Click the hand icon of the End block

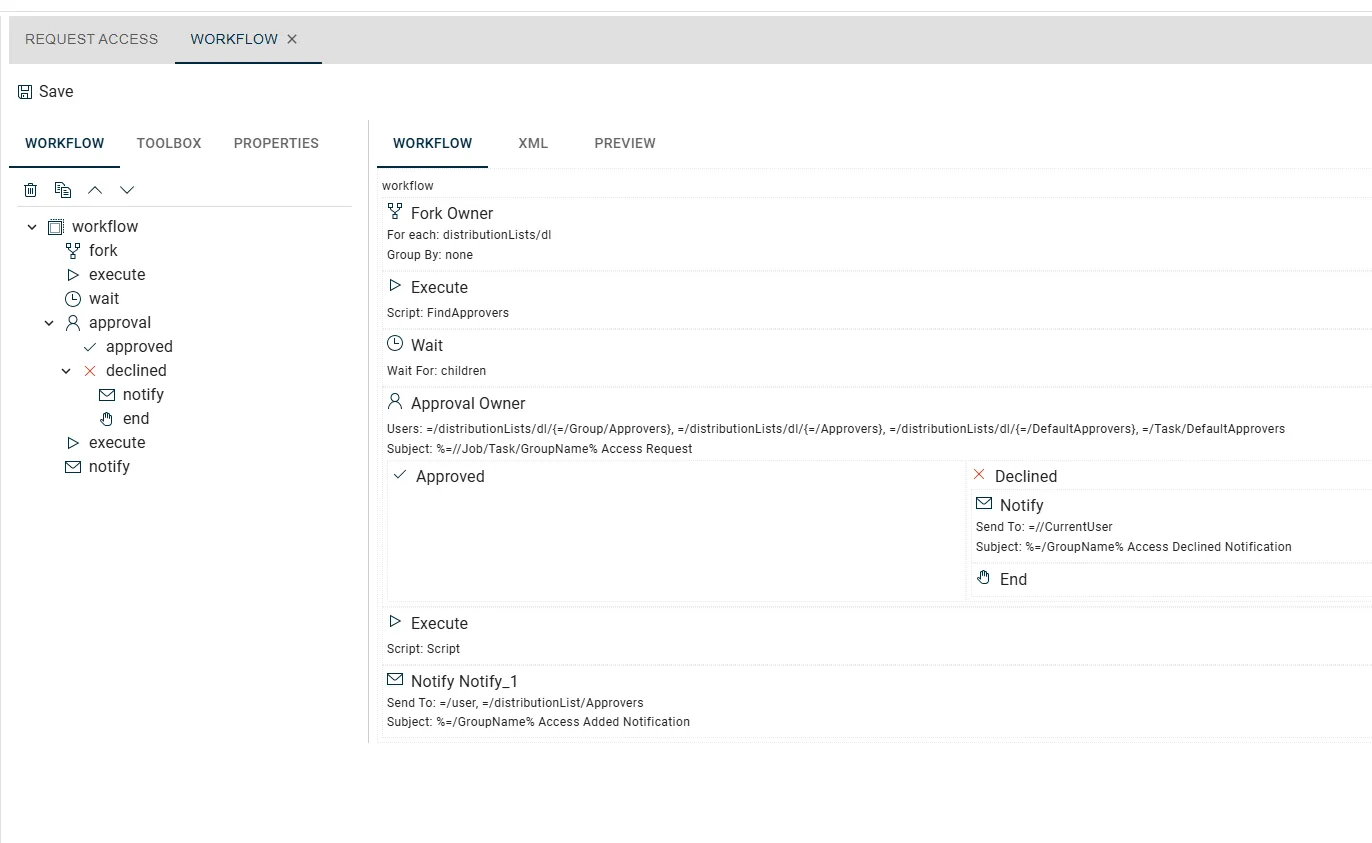[984, 578]
